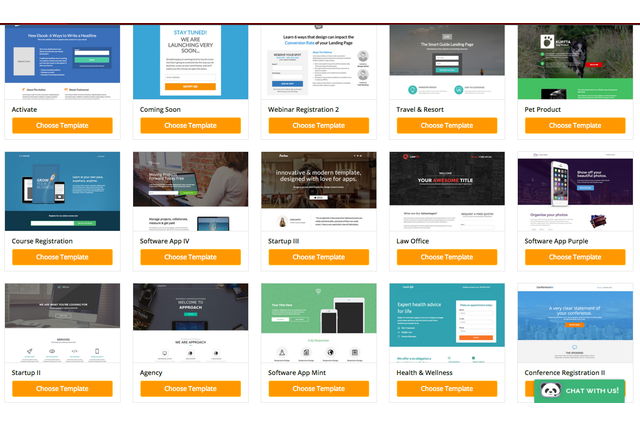Pick the Pet Product template button
This screenshot has height=426, width=640.
[574, 126]
